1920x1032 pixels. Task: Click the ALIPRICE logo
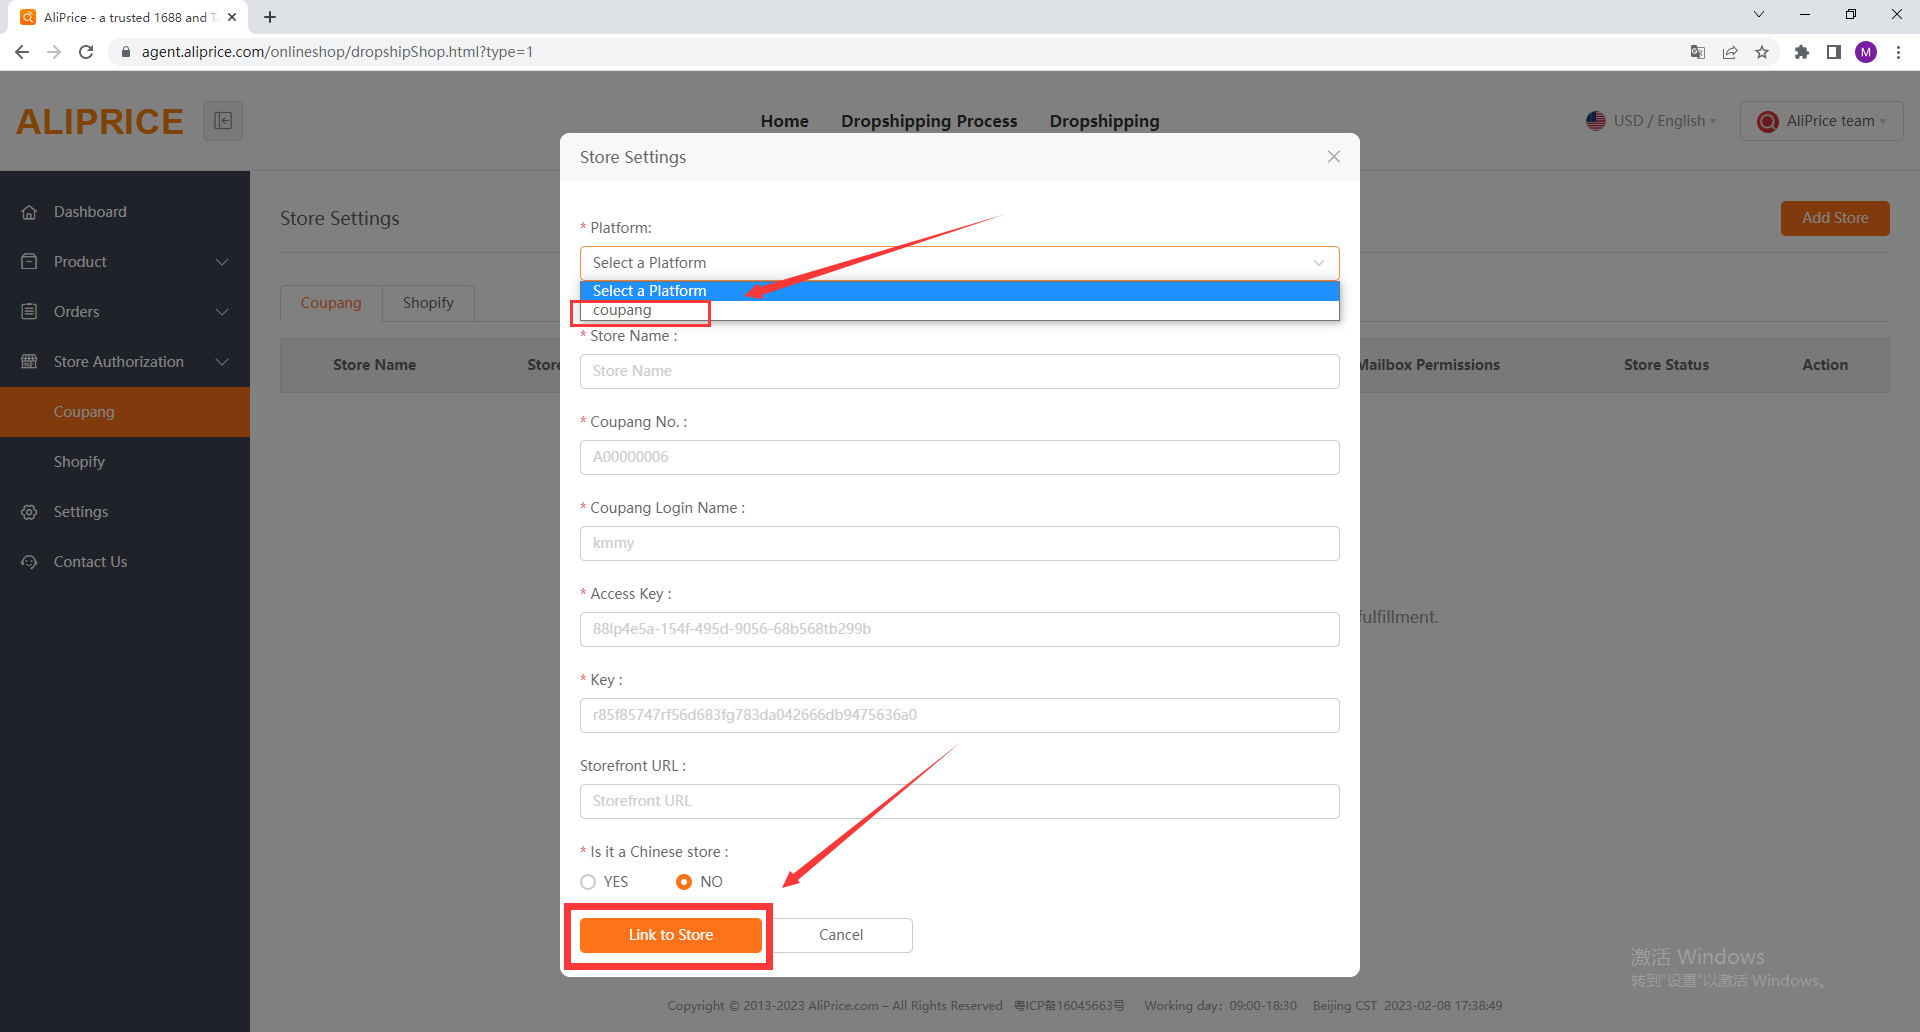pyautogui.click(x=100, y=122)
